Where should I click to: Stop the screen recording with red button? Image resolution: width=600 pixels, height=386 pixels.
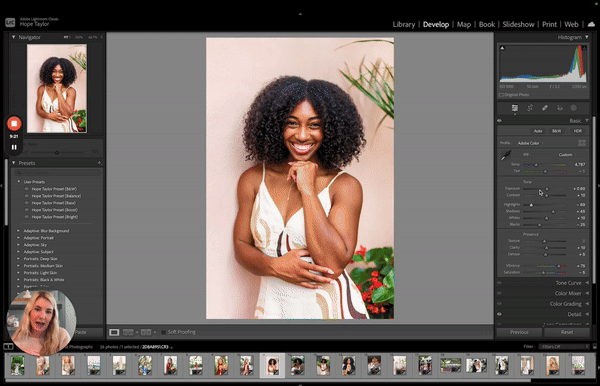coord(14,124)
